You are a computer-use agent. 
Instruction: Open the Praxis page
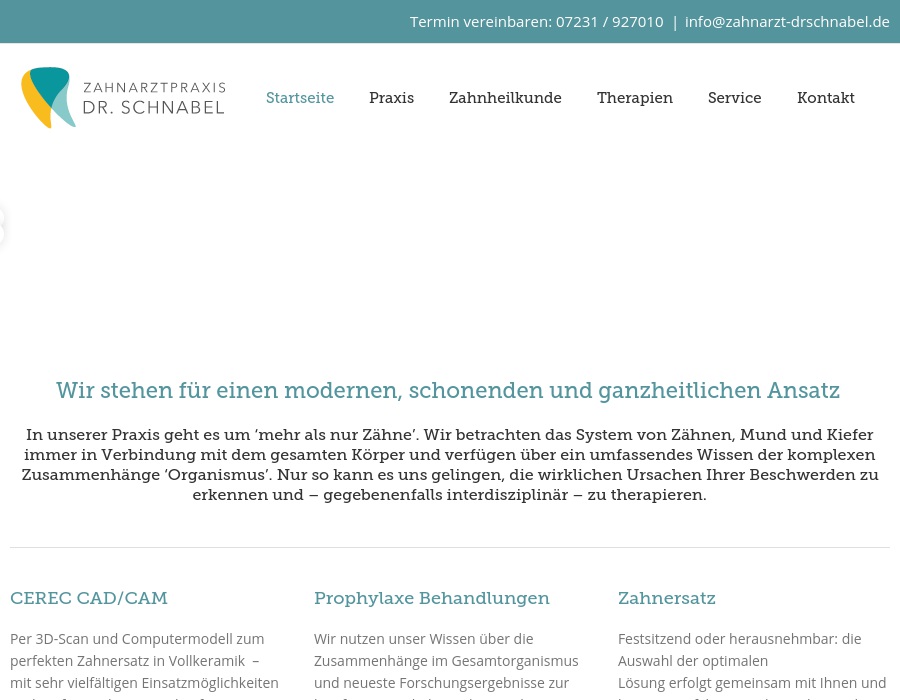[391, 97]
